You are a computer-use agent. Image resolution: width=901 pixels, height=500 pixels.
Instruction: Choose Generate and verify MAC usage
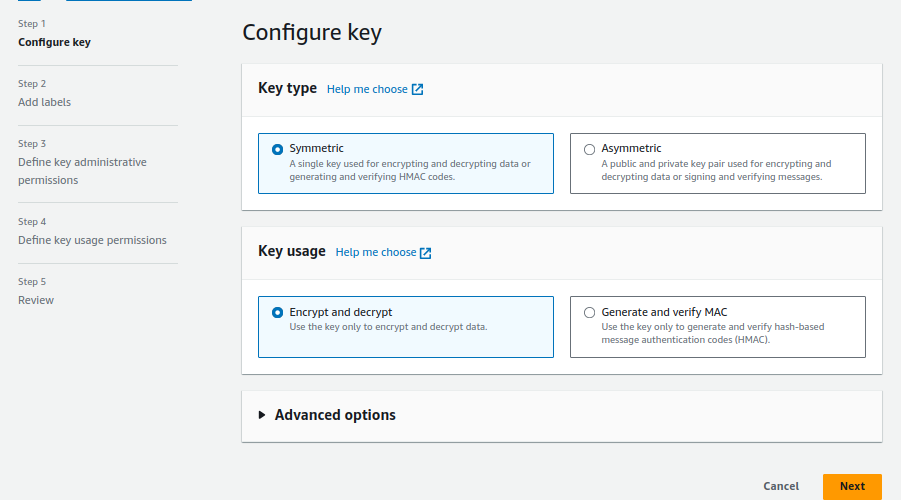[590, 313]
